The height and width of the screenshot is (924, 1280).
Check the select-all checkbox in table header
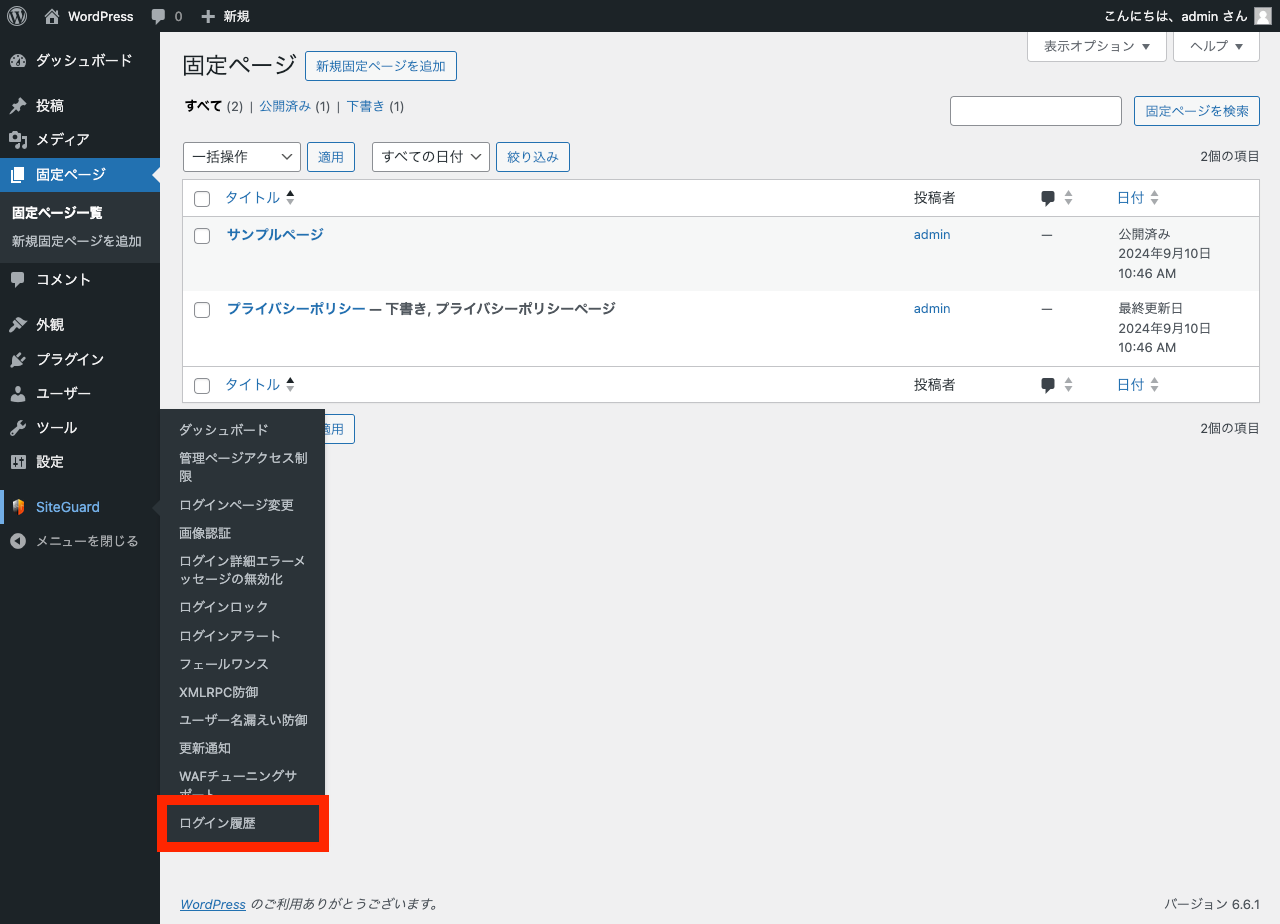click(x=202, y=199)
